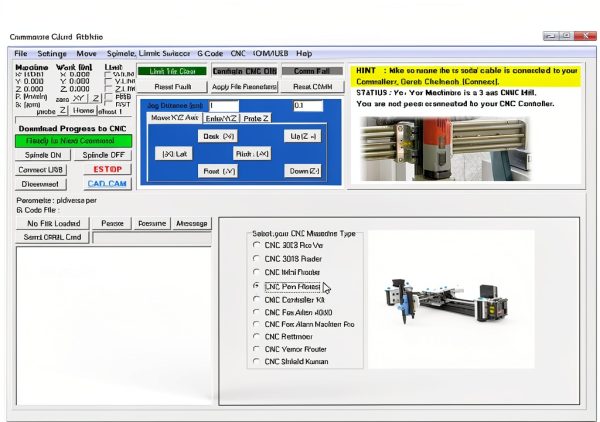
Task: Tick the Z limit checkbox
Action: 109,89
